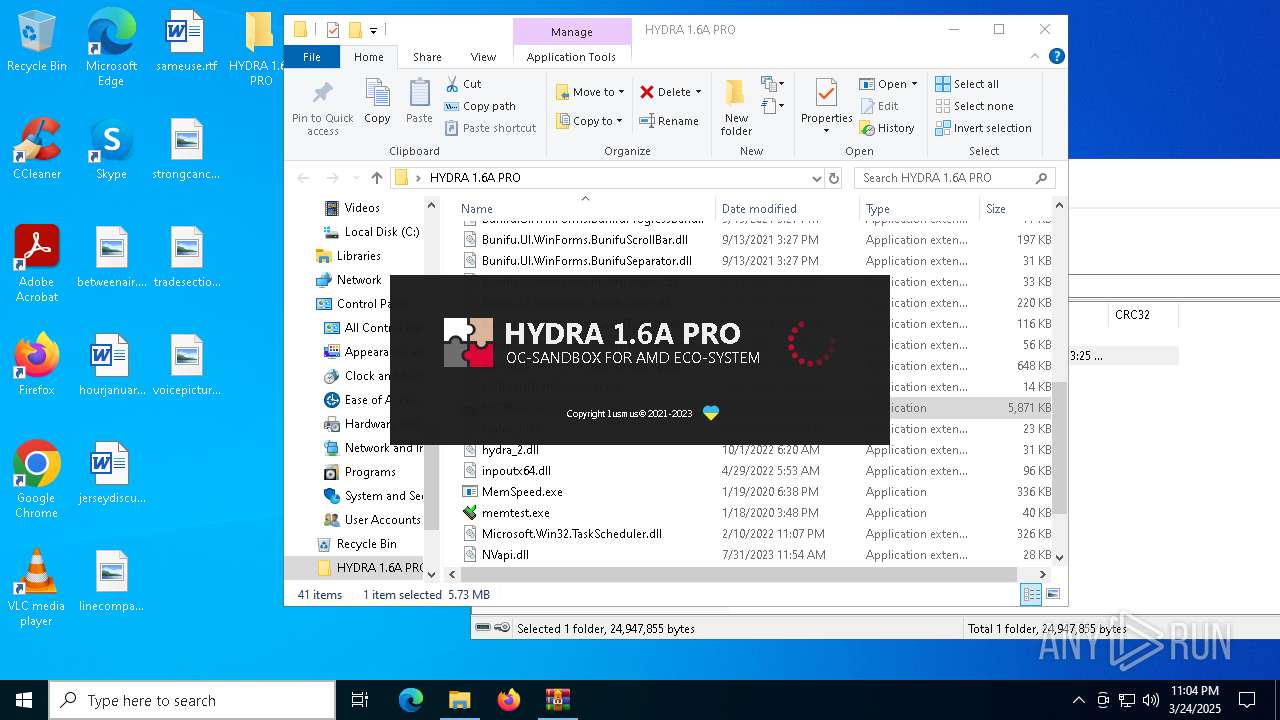Click Invert selection in ribbon
This screenshot has width=1280, height=720.
pyautogui.click(x=983, y=128)
